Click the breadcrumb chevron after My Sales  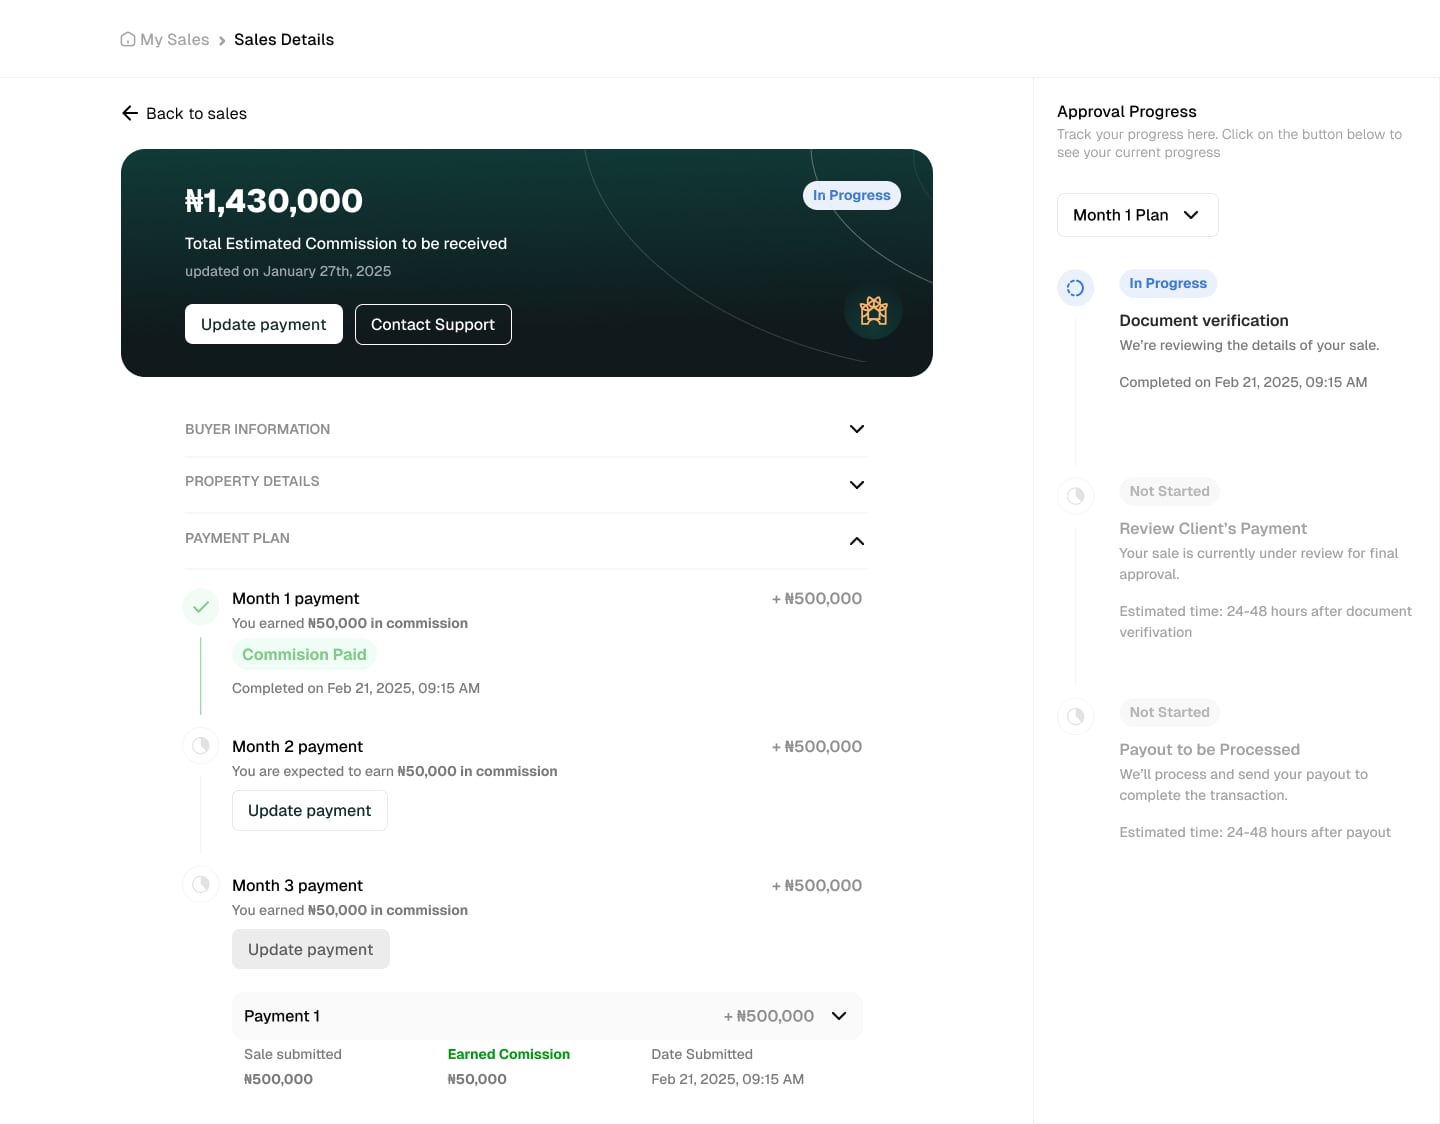tap(222, 41)
